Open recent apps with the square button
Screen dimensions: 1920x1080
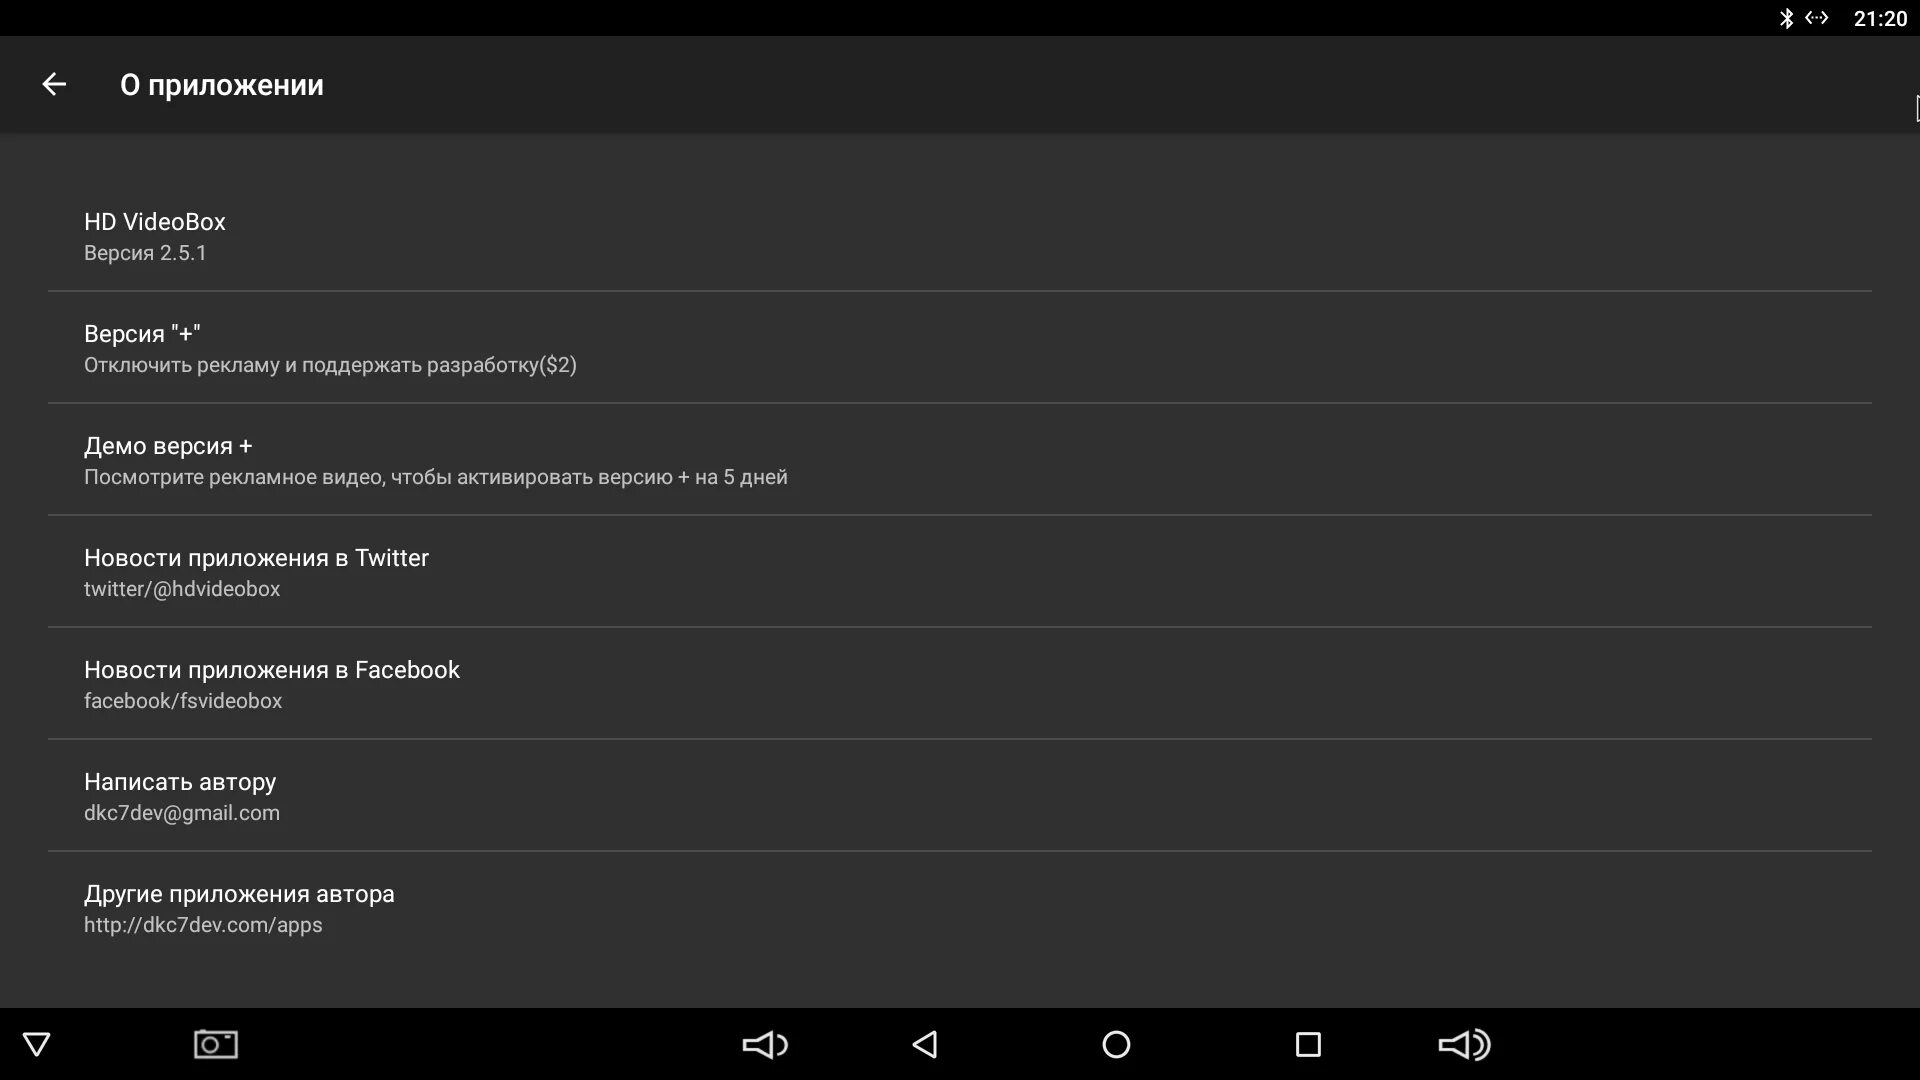1308,1045
